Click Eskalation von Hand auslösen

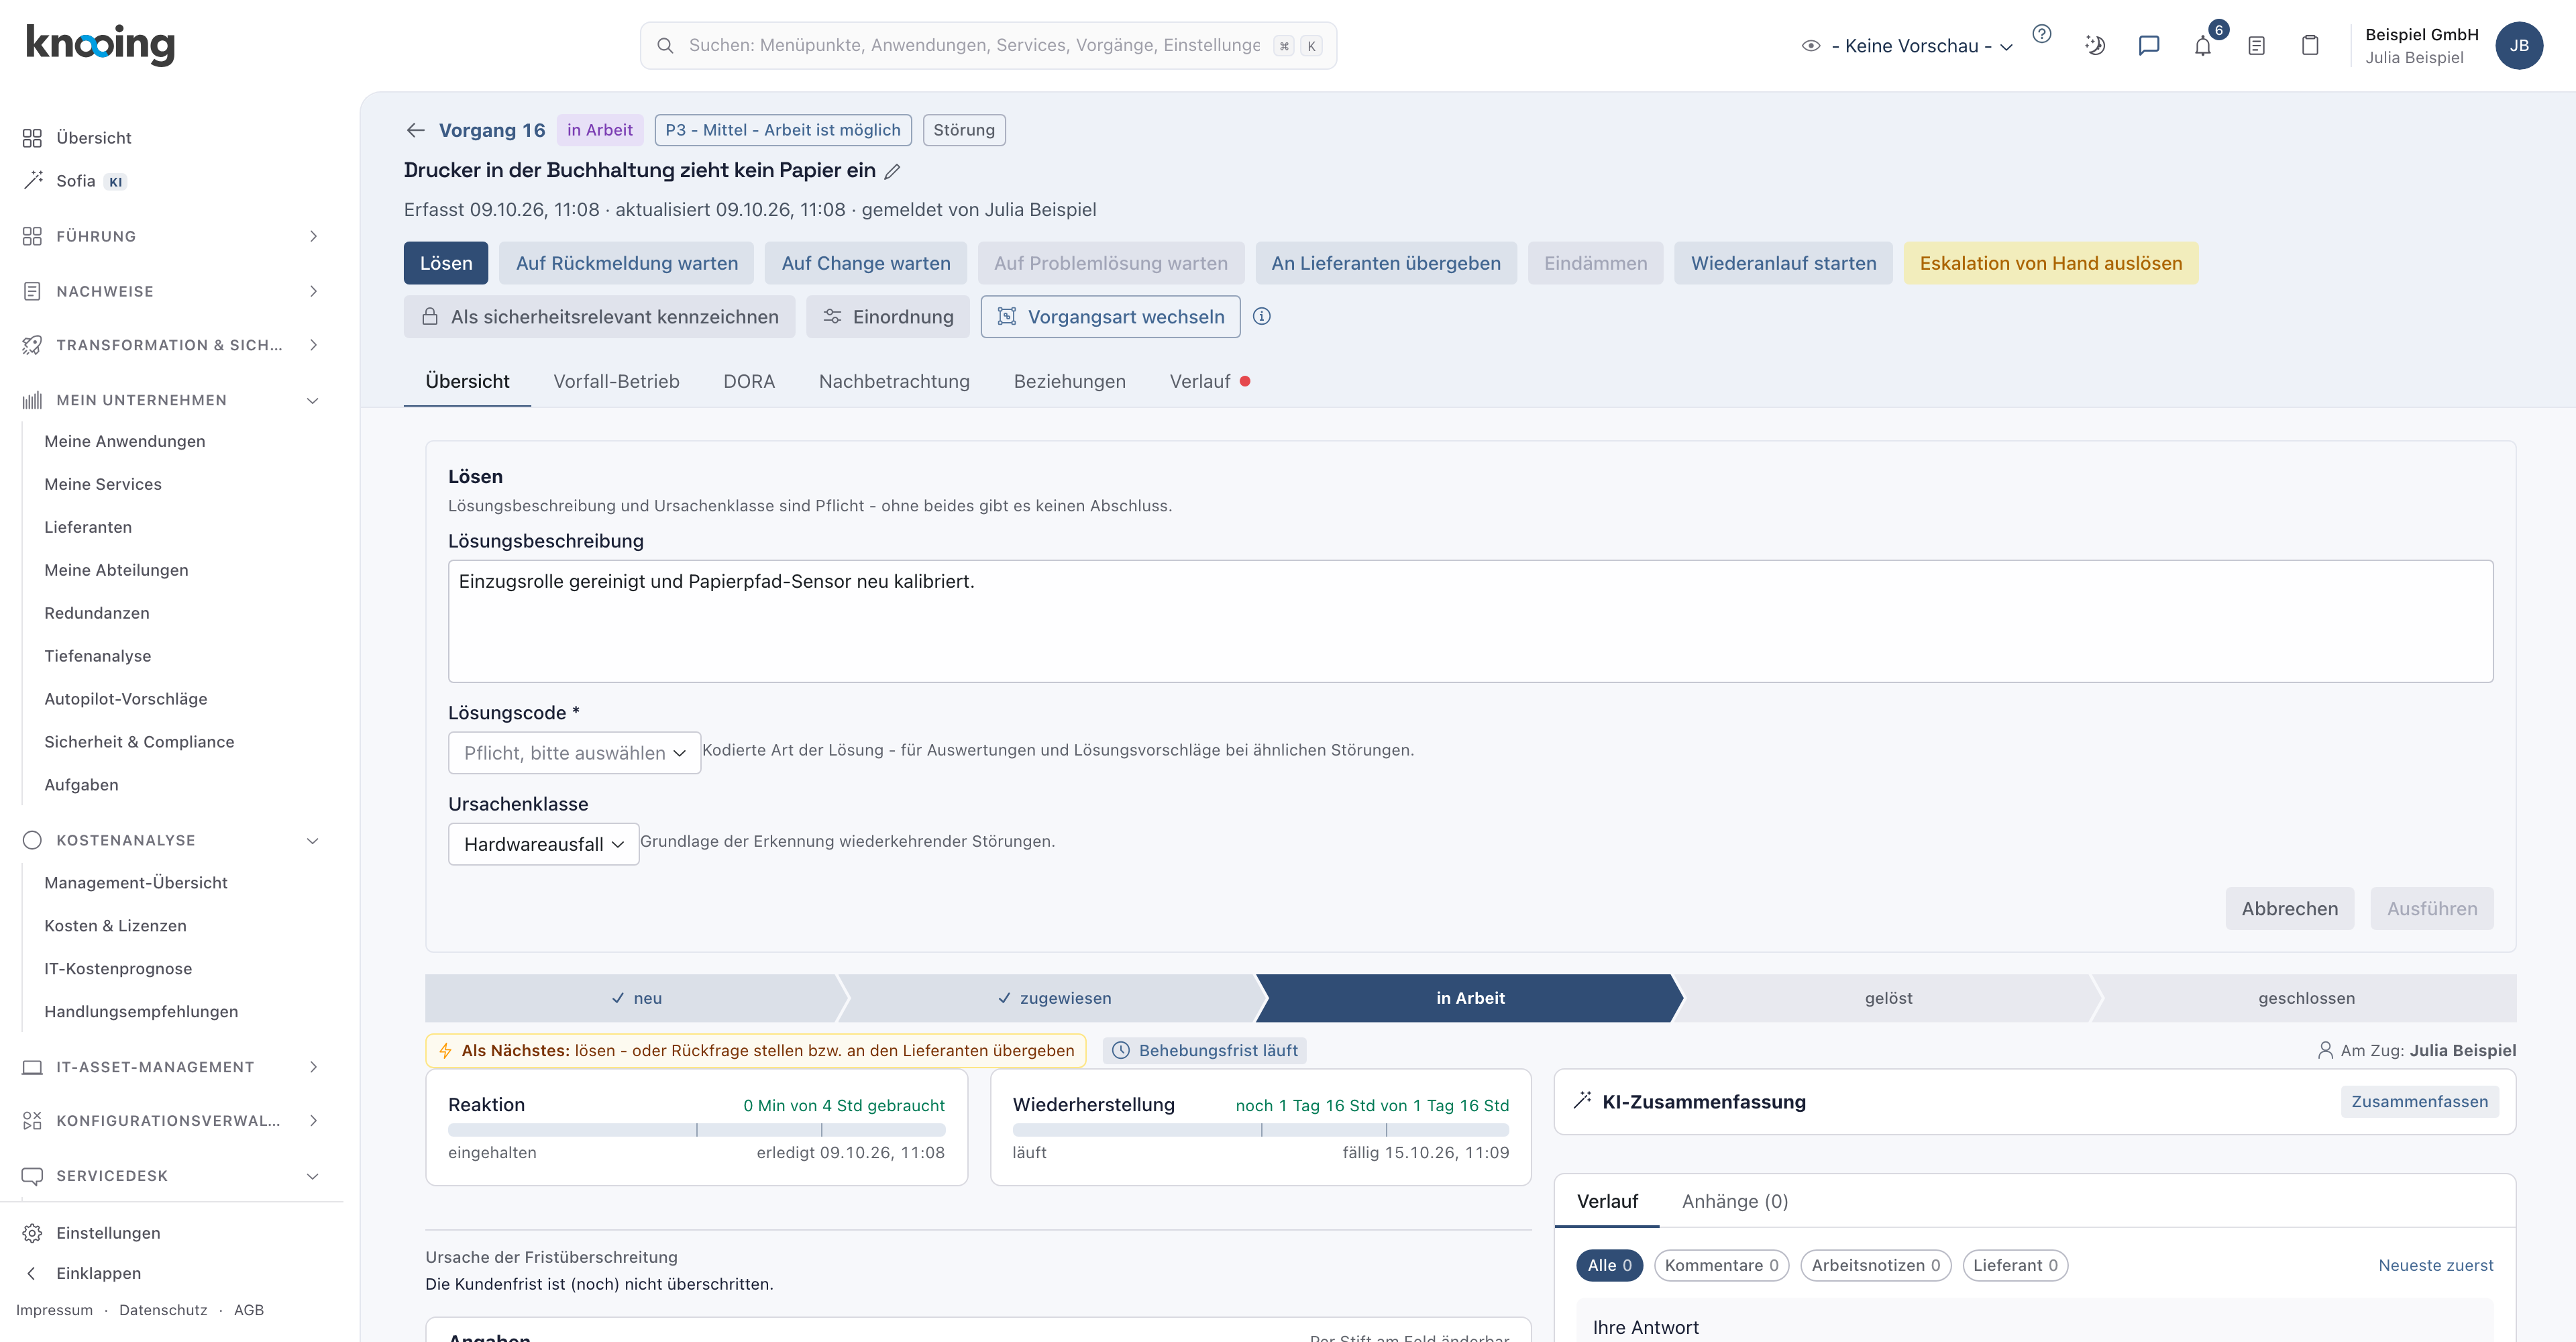(2051, 263)
